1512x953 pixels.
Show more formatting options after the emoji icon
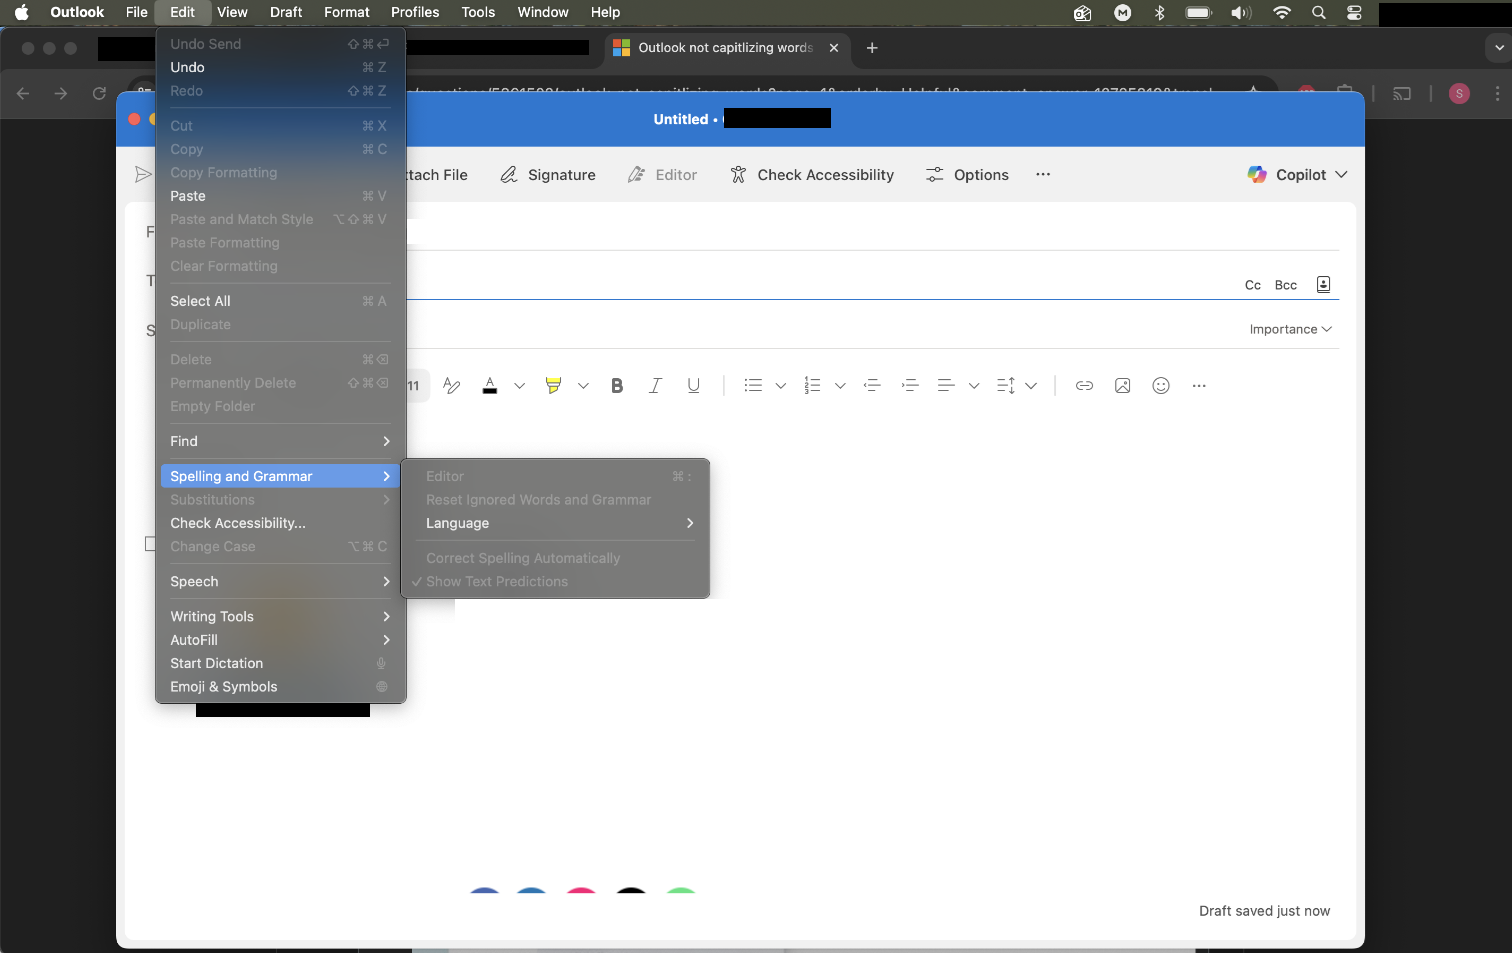(x=1199, y=386)
